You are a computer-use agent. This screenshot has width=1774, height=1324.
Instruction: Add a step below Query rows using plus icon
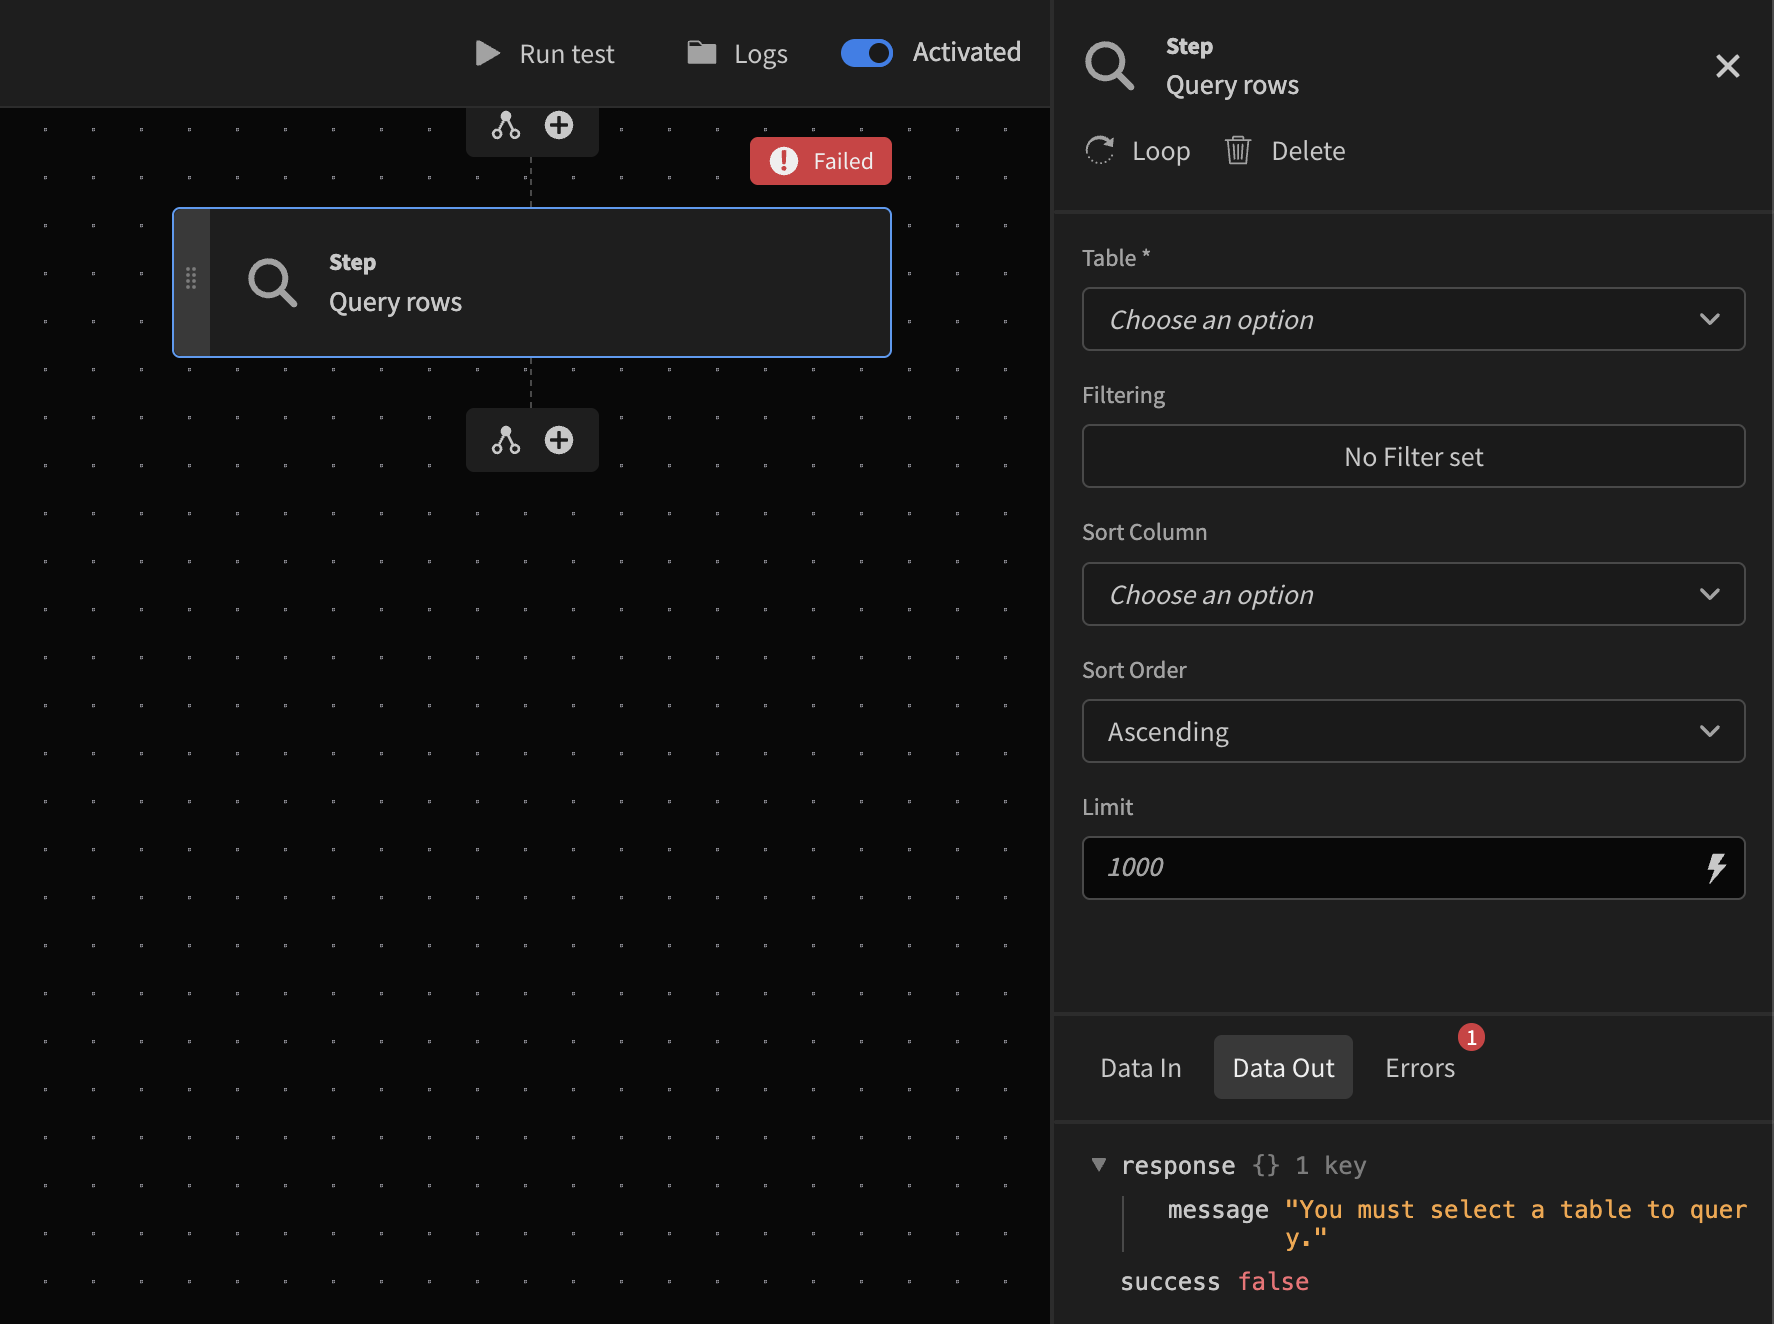click(x=559, y=440)
